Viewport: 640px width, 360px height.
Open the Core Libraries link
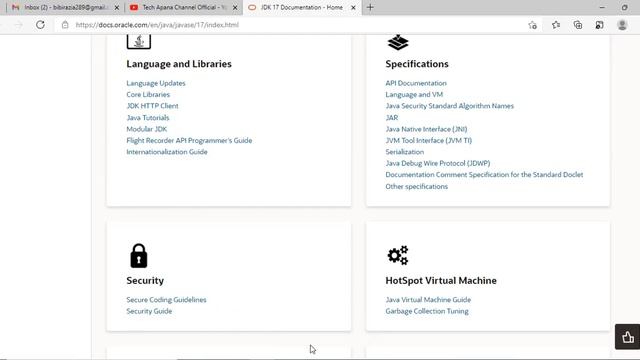tap(148, 94)
